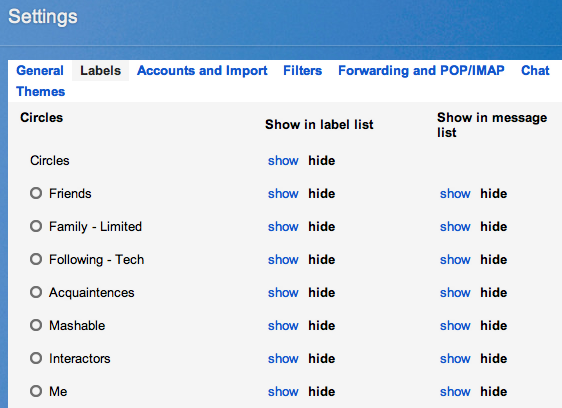Show Mashable in message list
The height and width of the screenshot is (408, 562).
click(x=455, y=326)
